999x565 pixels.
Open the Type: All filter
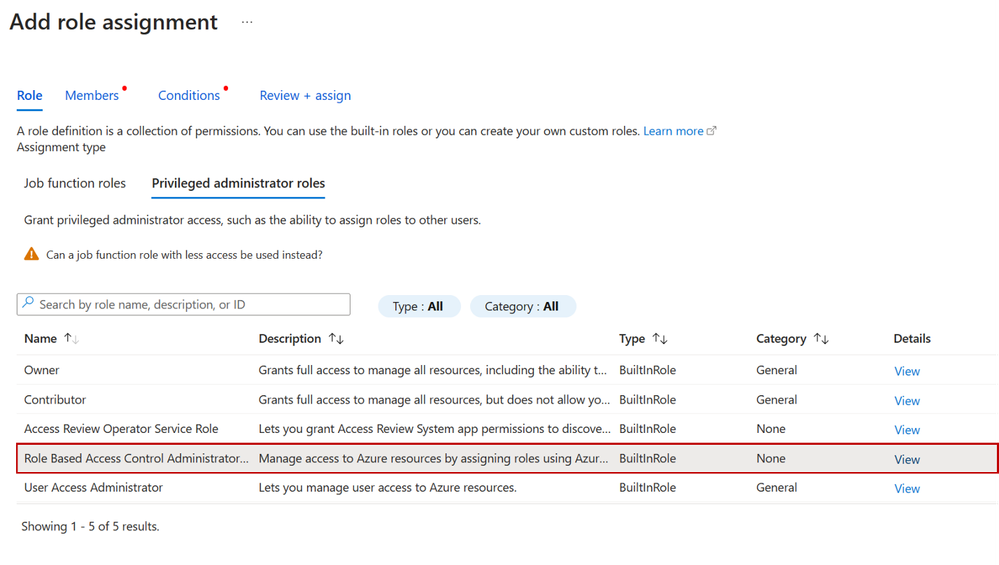click(418, 306)
